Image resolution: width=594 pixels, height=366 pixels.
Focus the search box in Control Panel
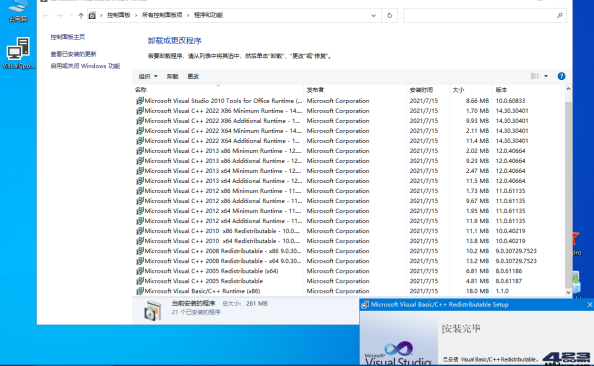click(485, 16)
